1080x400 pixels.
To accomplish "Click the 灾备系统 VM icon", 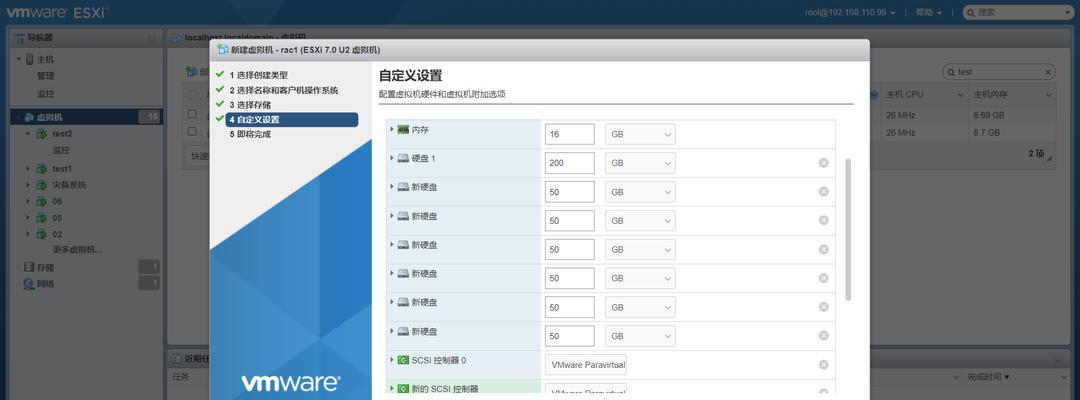I will pyautogui.click(x=41, y=185).
